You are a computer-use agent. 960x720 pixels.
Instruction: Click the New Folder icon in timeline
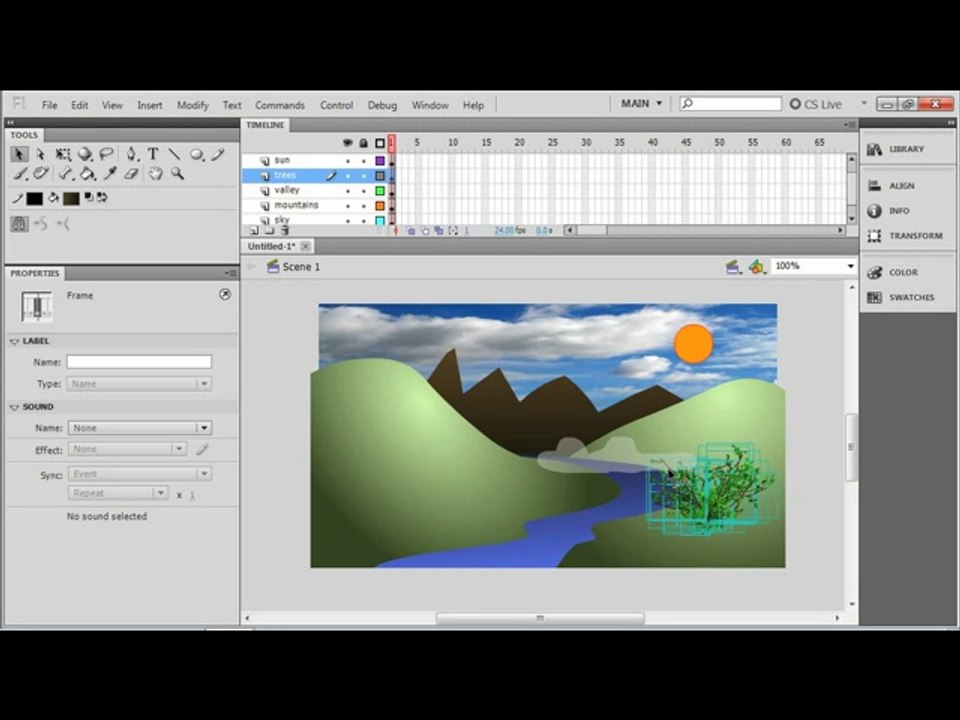pyautogui.click(x=269, y=231)
